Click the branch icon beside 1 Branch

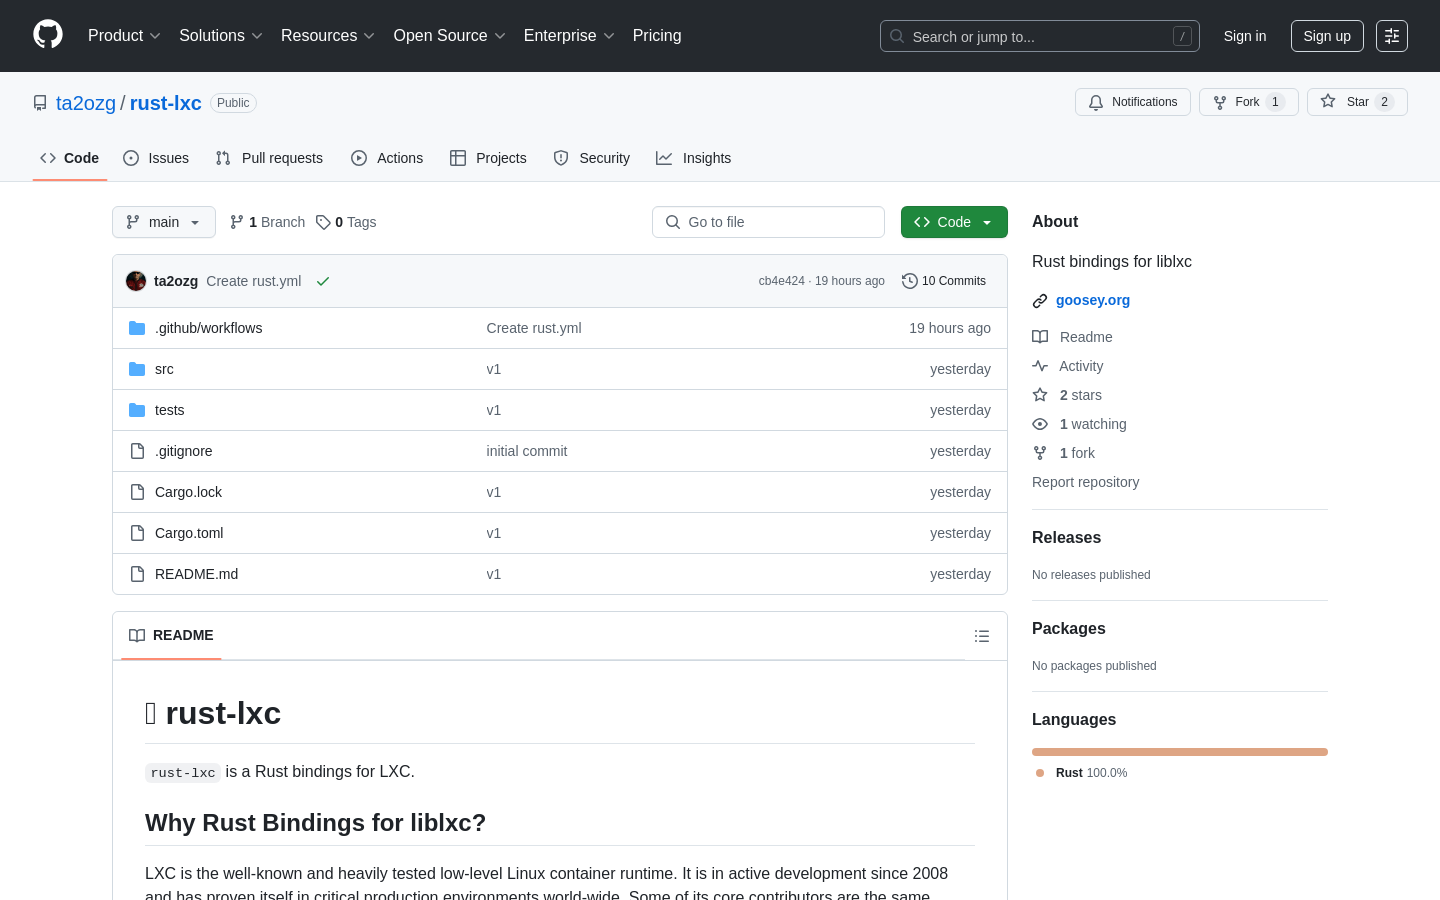(x=237, y=222)
